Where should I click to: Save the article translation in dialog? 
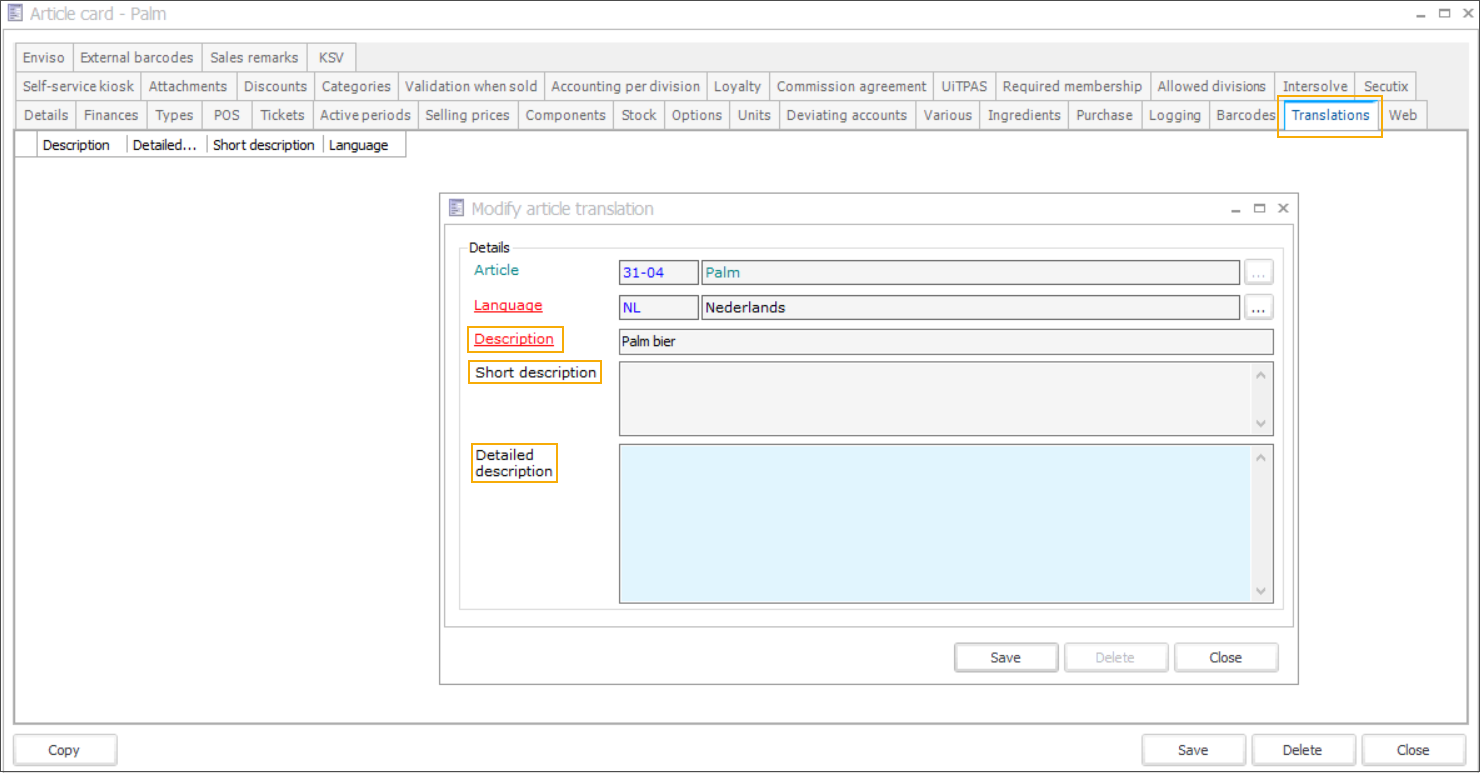click(1006, 658)
